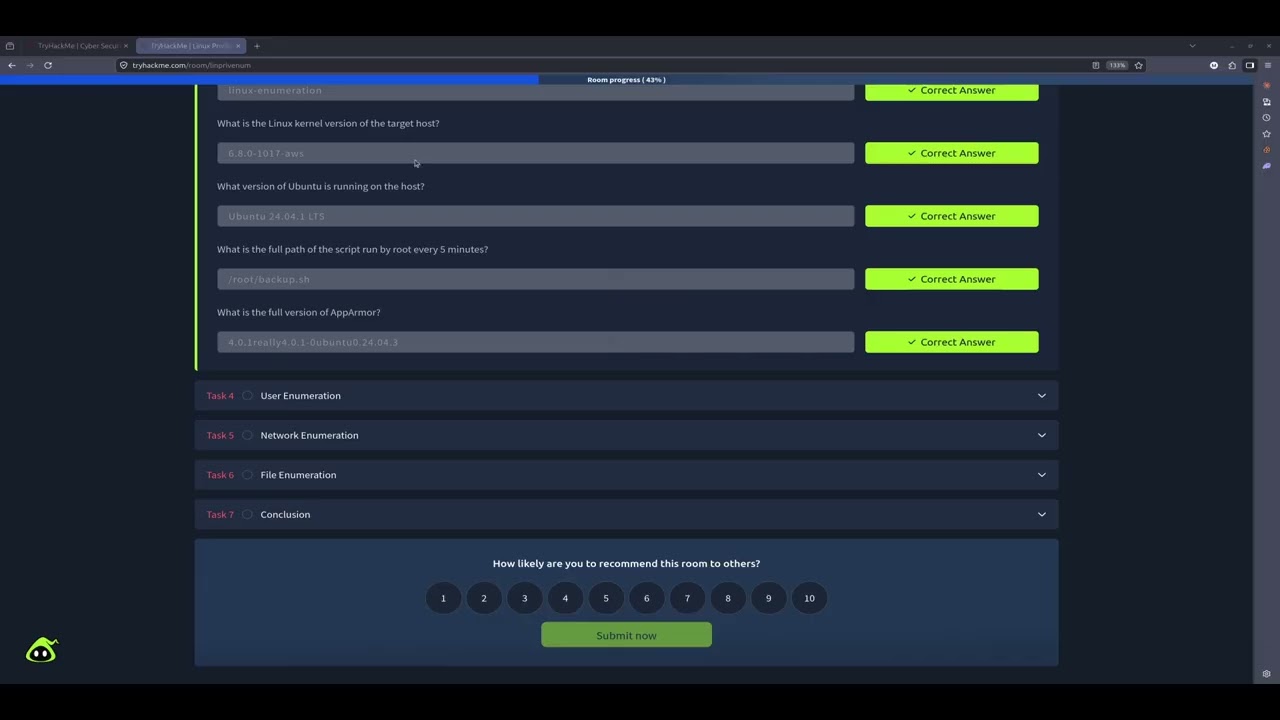Open the extensions icon in the toolbar
Viewport: 1280px width, 720px height.
tap(1232, 65)
